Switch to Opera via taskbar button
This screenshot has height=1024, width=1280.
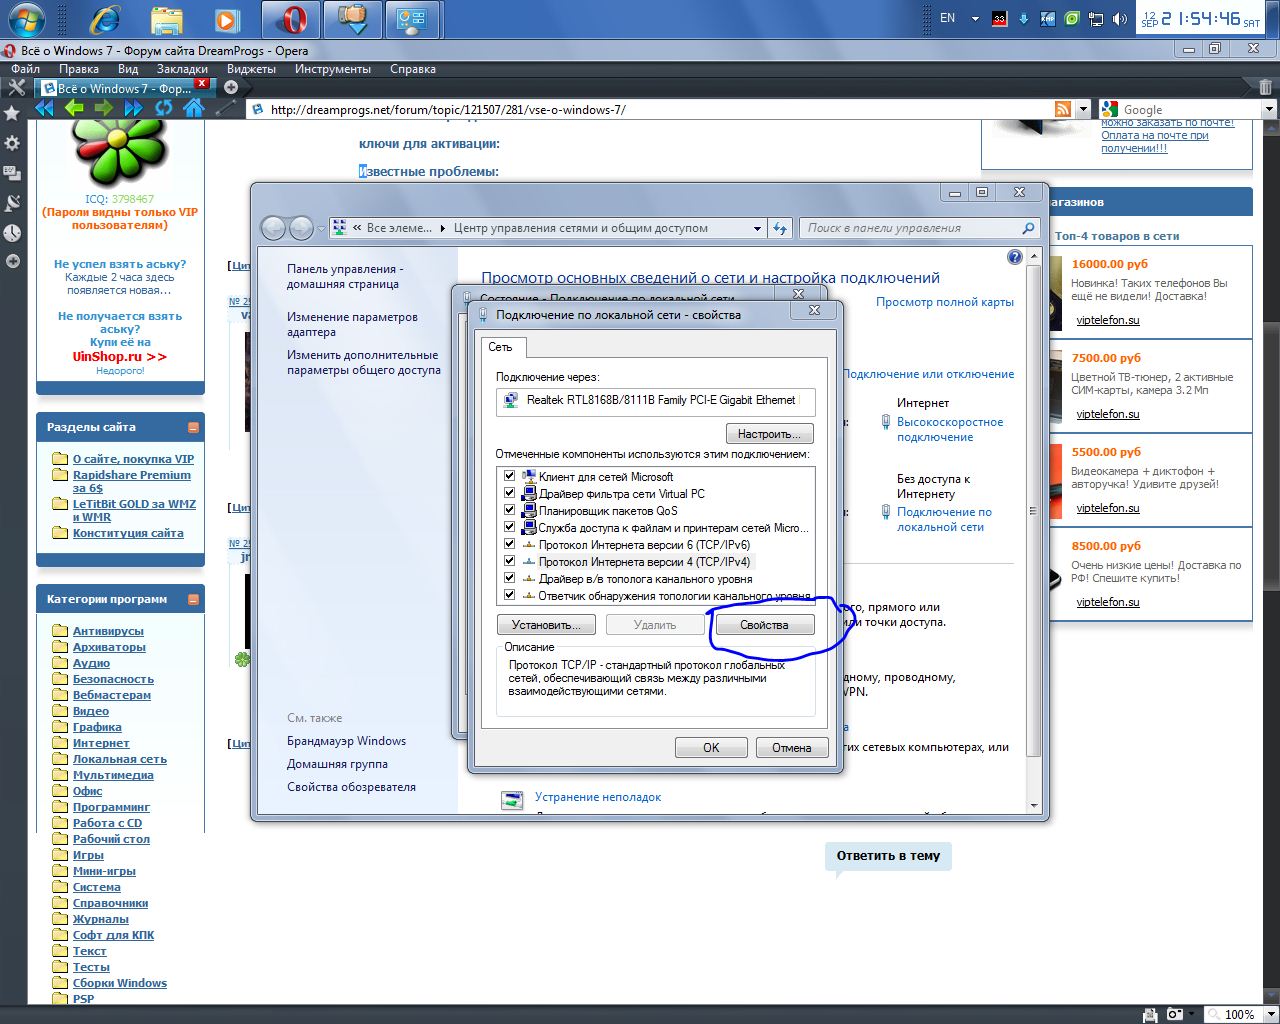pyautogui.click(x=292, y=19)
